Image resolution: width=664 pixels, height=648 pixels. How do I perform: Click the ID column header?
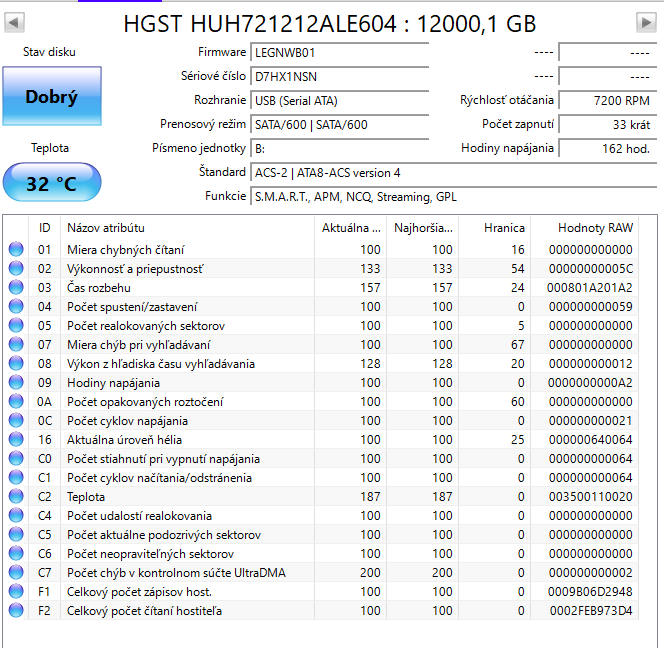[44, 228]
